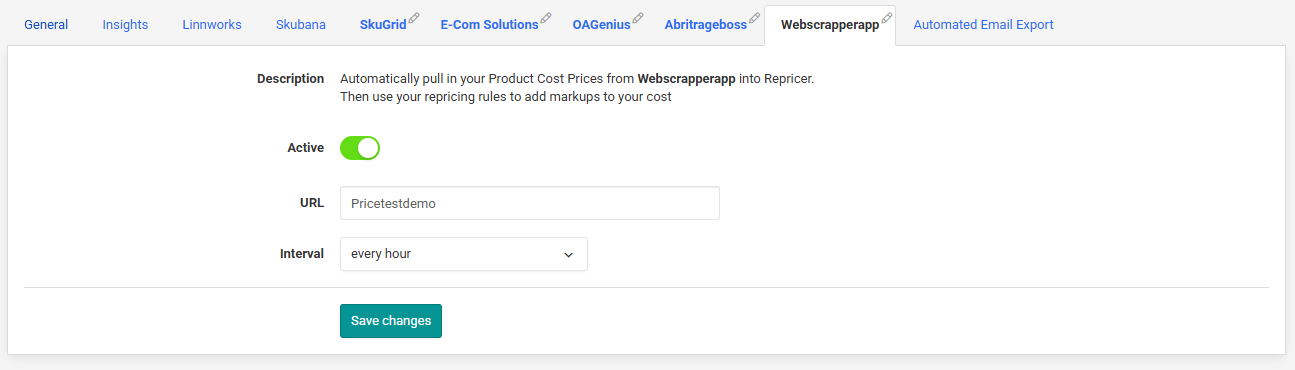This screenshot has width=1295, height=370.
Task: Open the OAGenius tab
Action: click(x=601, y=25)
